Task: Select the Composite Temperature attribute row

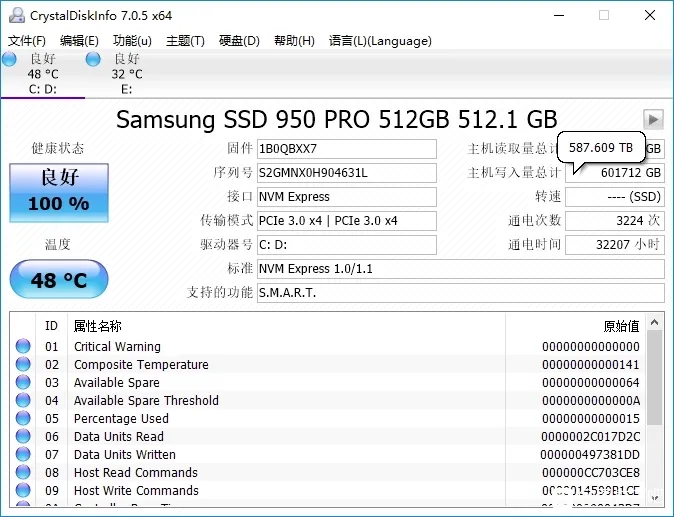Action: 327,364
